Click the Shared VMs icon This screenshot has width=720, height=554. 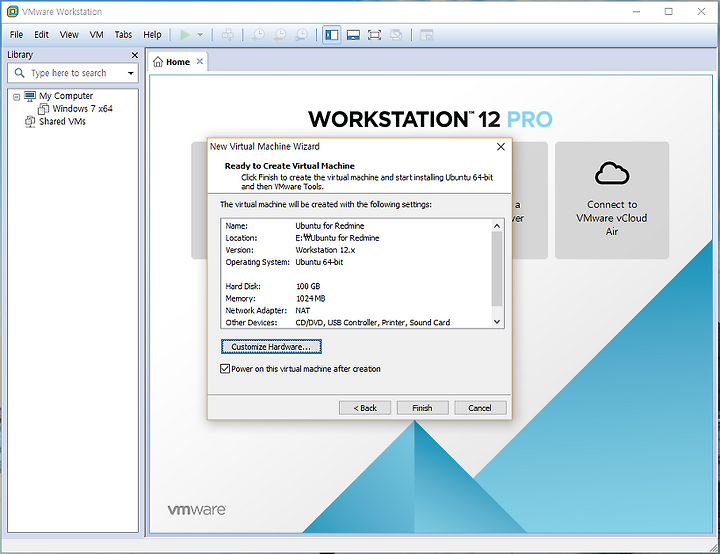point(30,122)
